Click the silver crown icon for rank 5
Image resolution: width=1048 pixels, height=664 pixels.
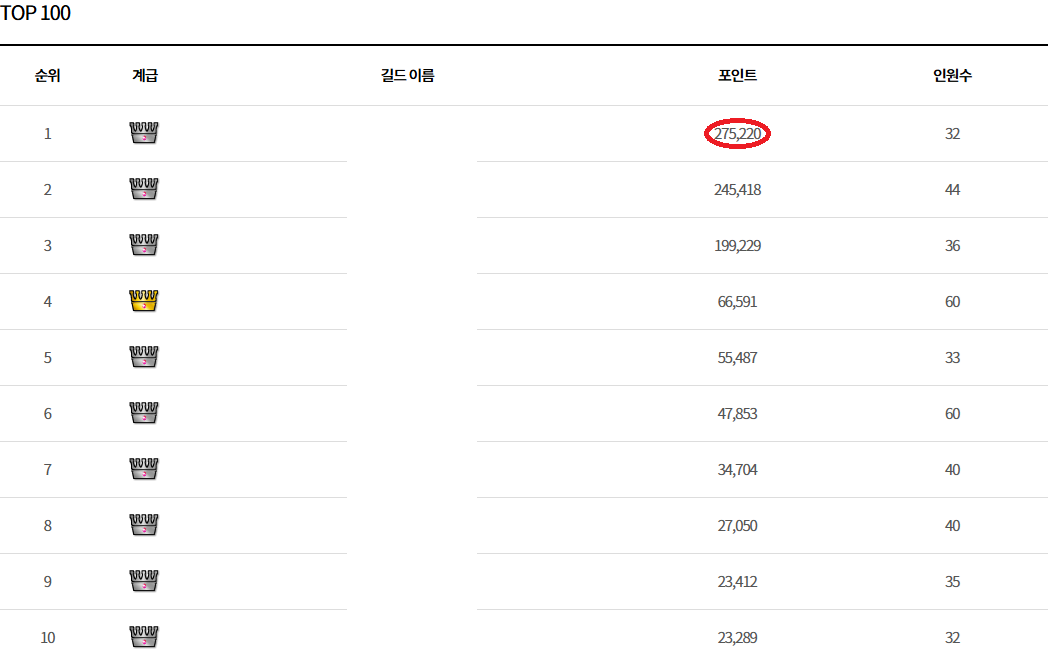pos(144,357)
